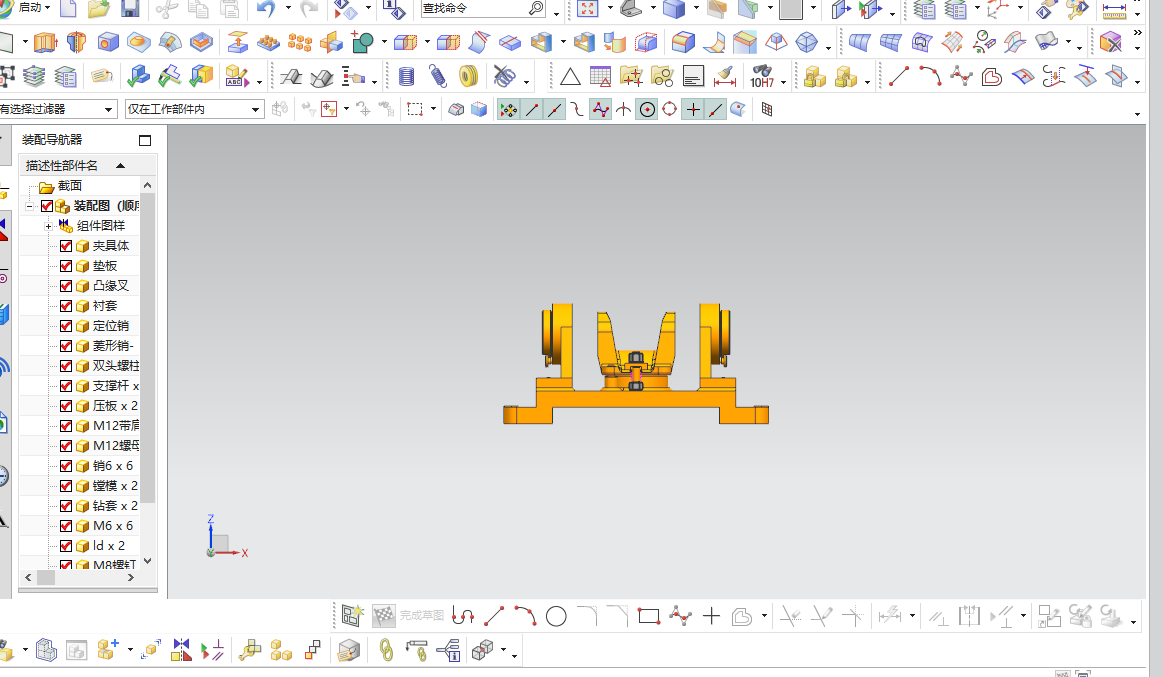The height and width of the screenshot is (677, 1163).
Task: Toggle the 装配图 top assembly checkbox
Action: (x=47, y=205)
